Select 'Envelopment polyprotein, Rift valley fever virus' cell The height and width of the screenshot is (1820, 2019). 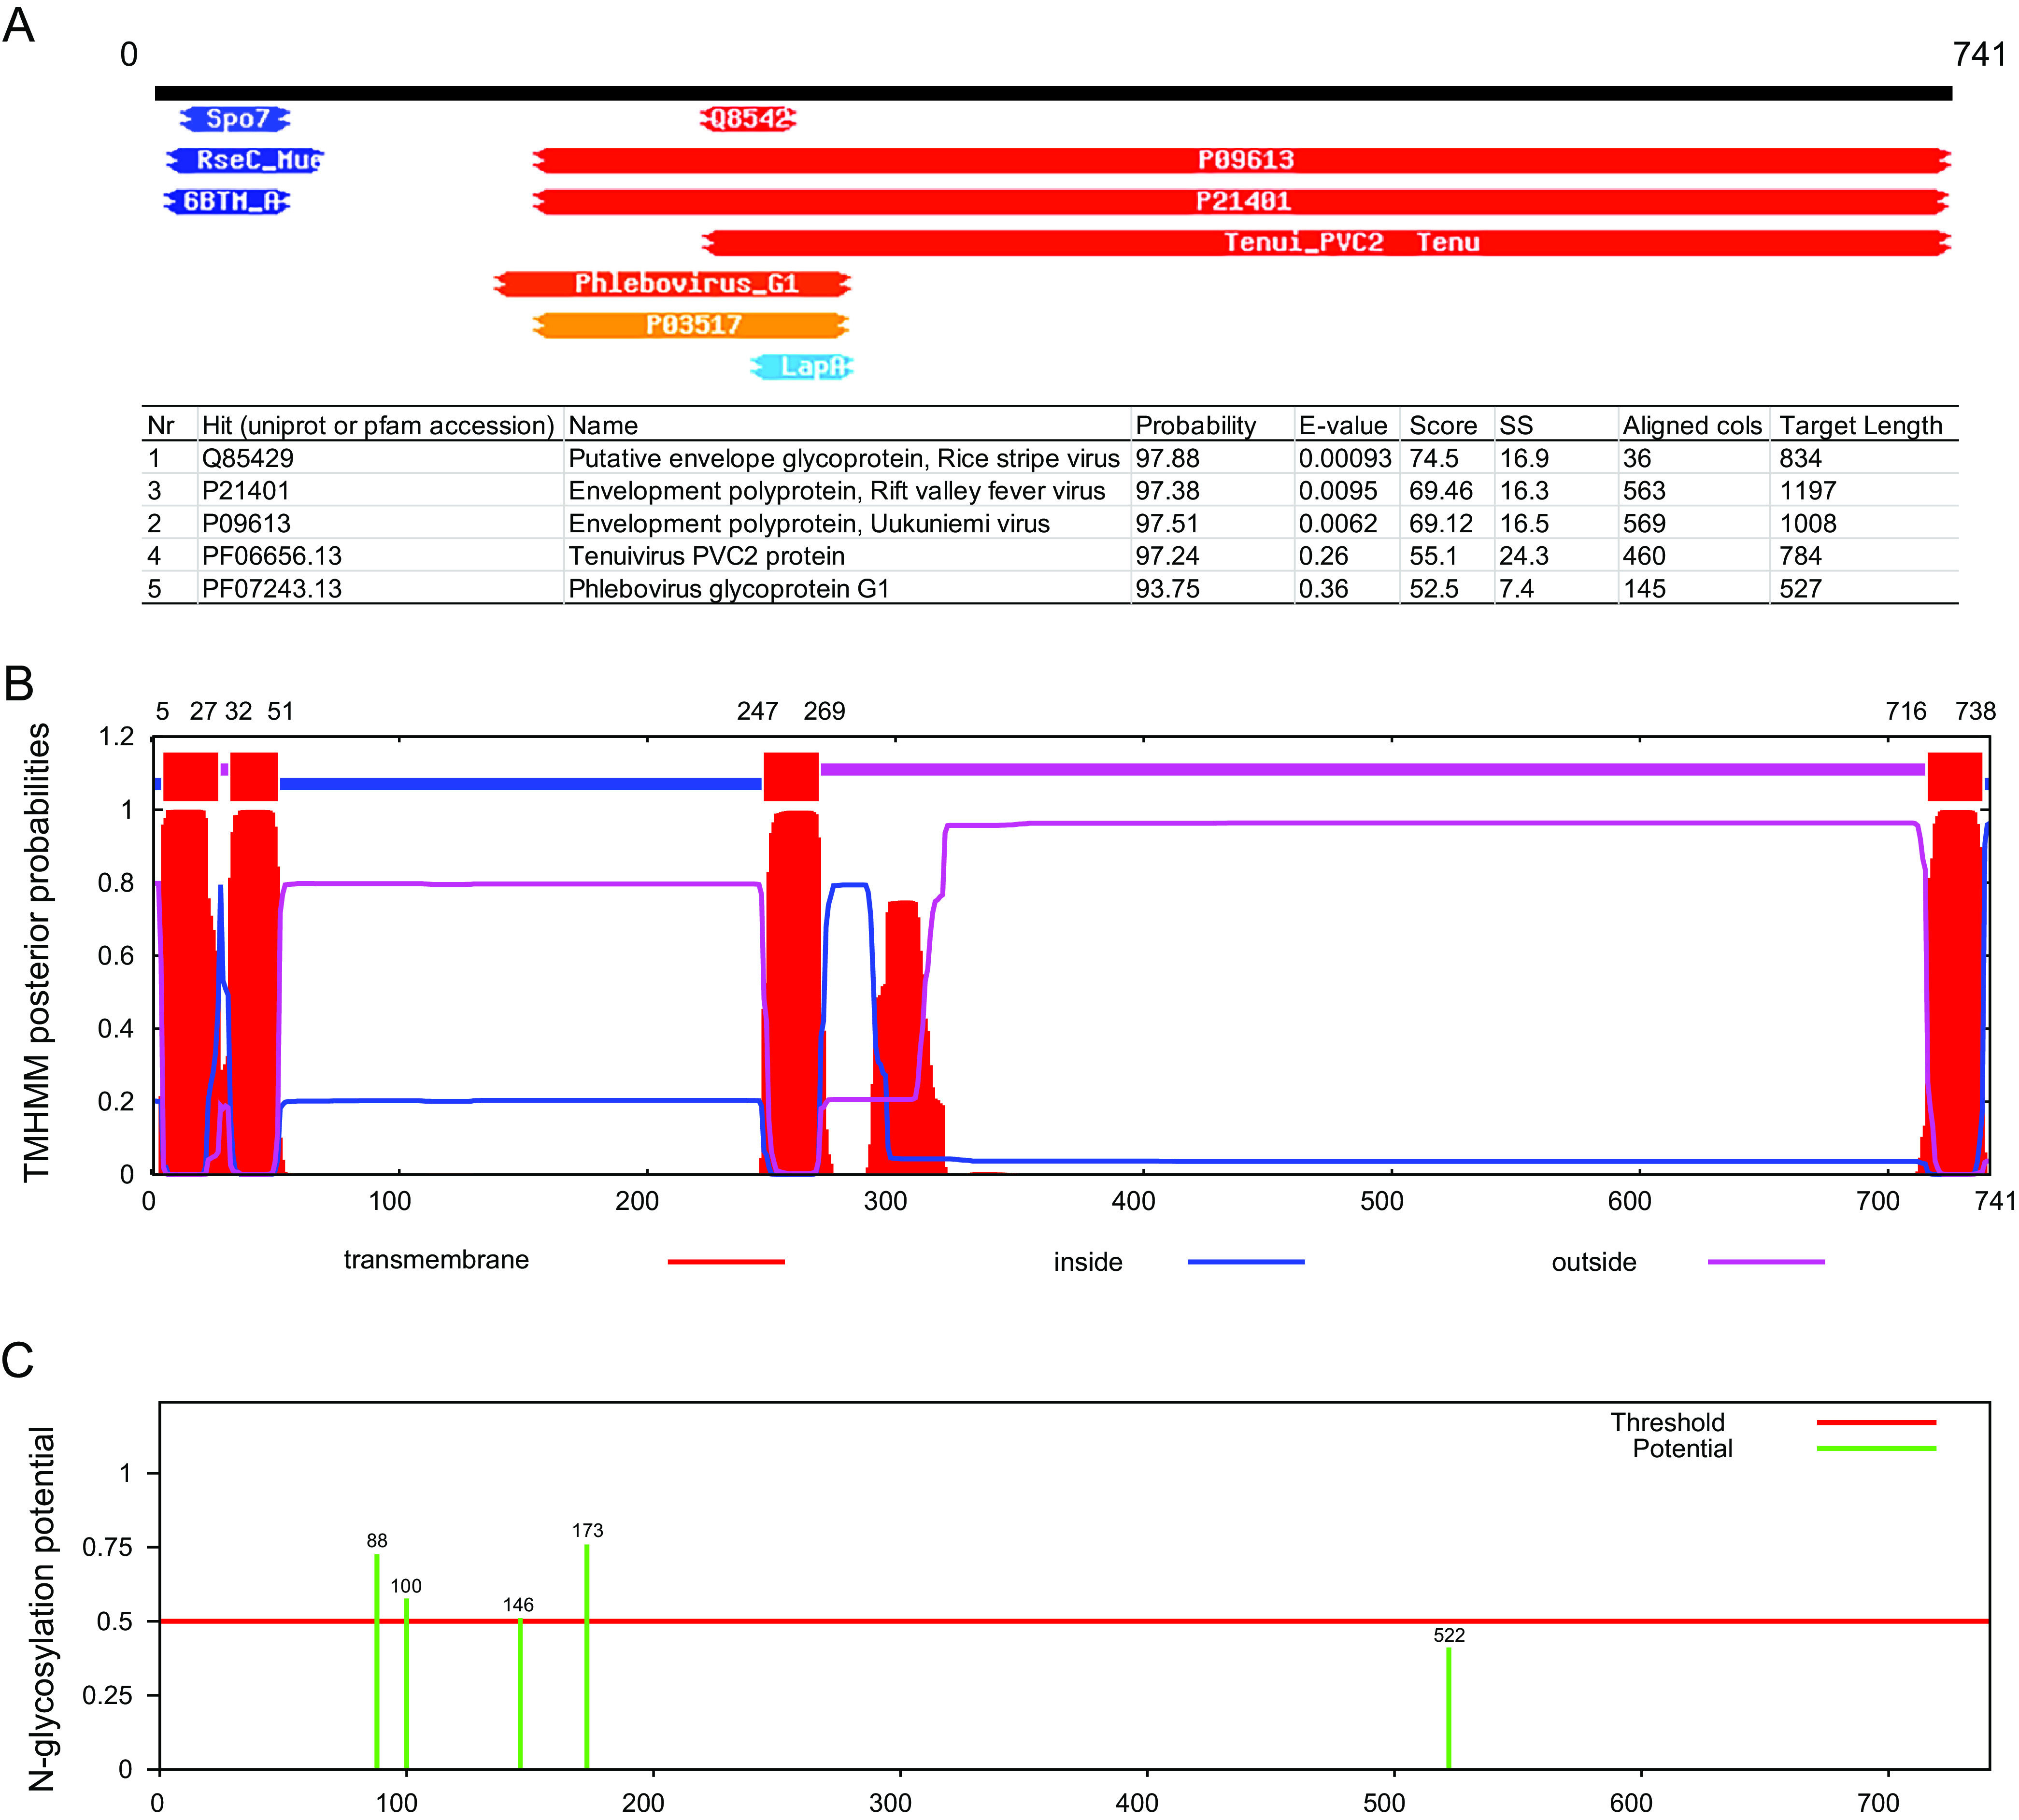[837, 491]
